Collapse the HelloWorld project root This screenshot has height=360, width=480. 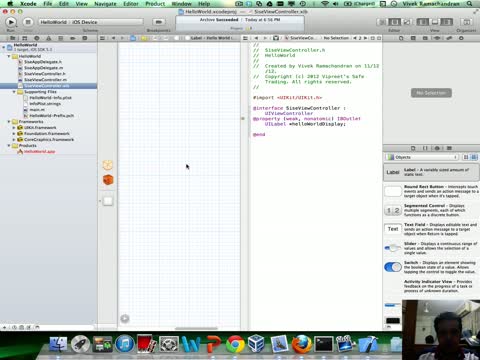[x=4, y=47]
